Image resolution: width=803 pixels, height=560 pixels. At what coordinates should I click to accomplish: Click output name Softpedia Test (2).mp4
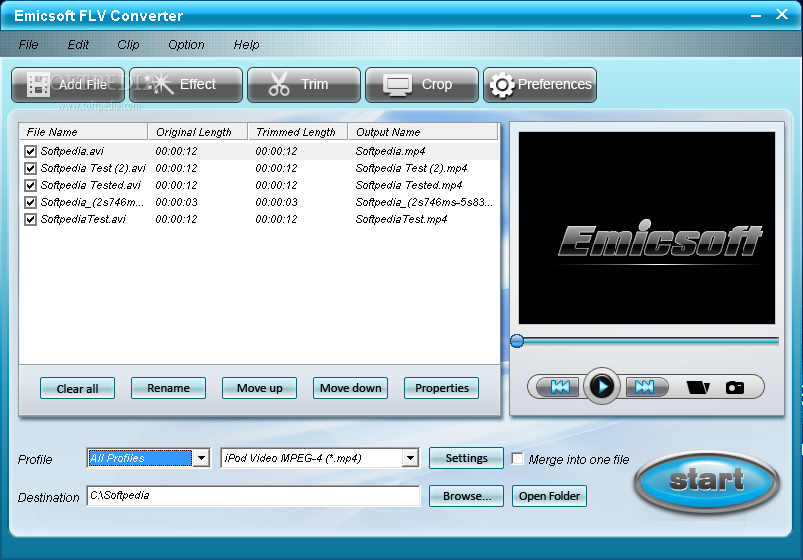pos(411,168)
